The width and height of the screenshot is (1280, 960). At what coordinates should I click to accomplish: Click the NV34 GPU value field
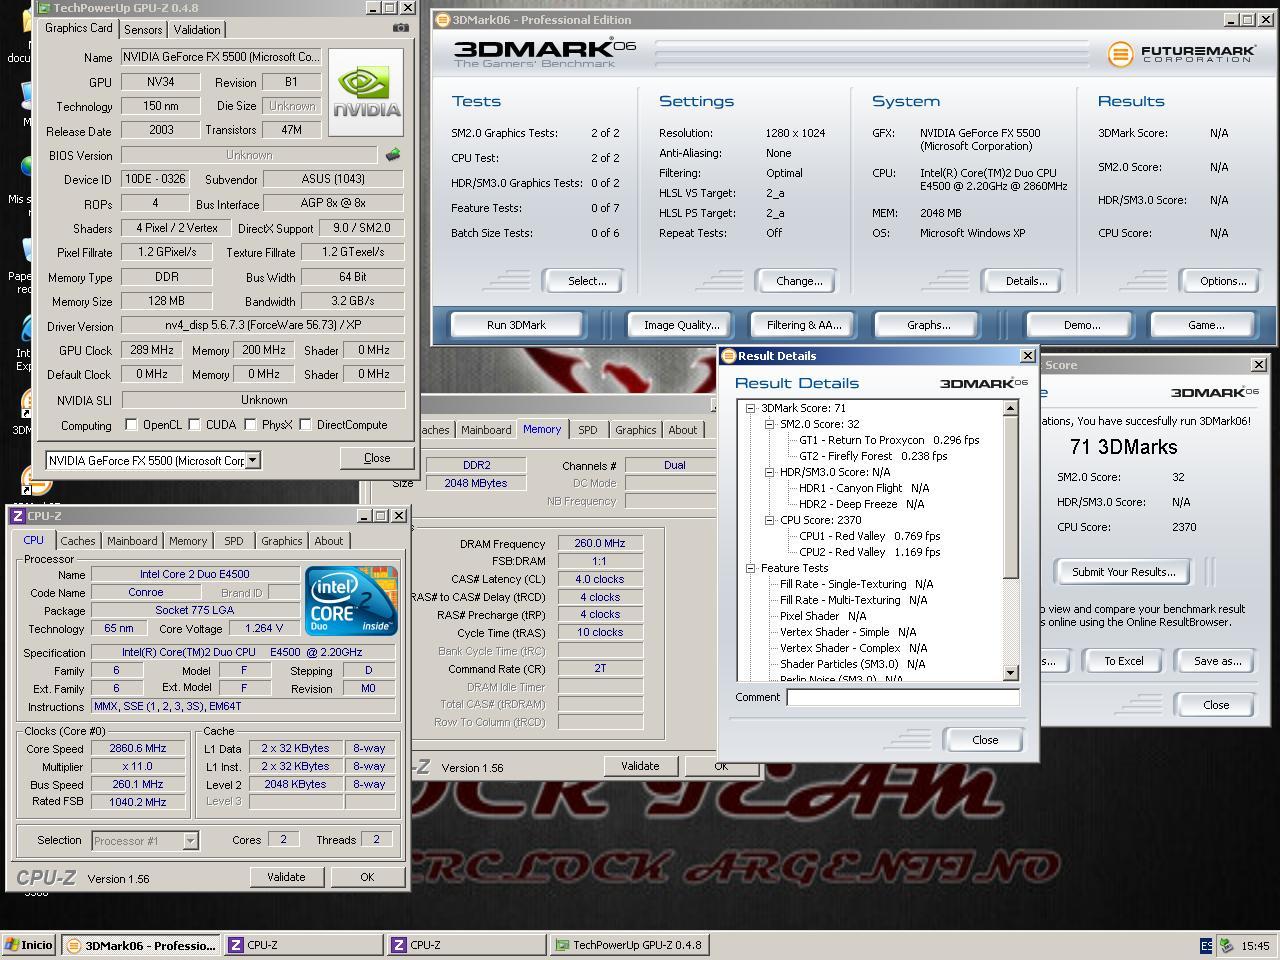click(161, 83)
